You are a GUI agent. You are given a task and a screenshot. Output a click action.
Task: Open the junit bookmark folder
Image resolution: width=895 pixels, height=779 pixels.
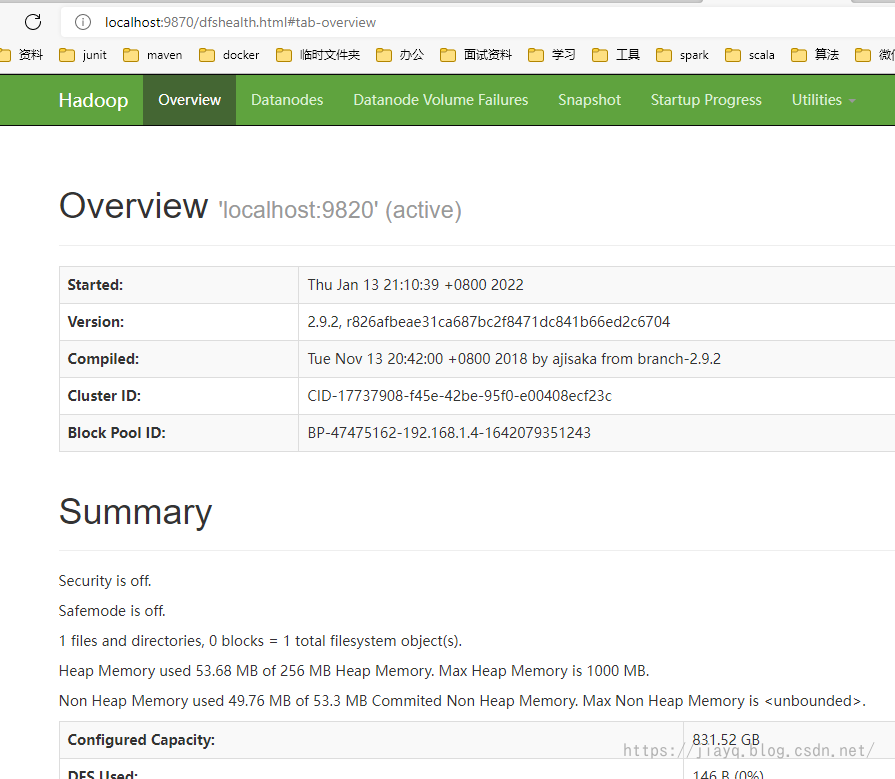(x=83, y=55)
